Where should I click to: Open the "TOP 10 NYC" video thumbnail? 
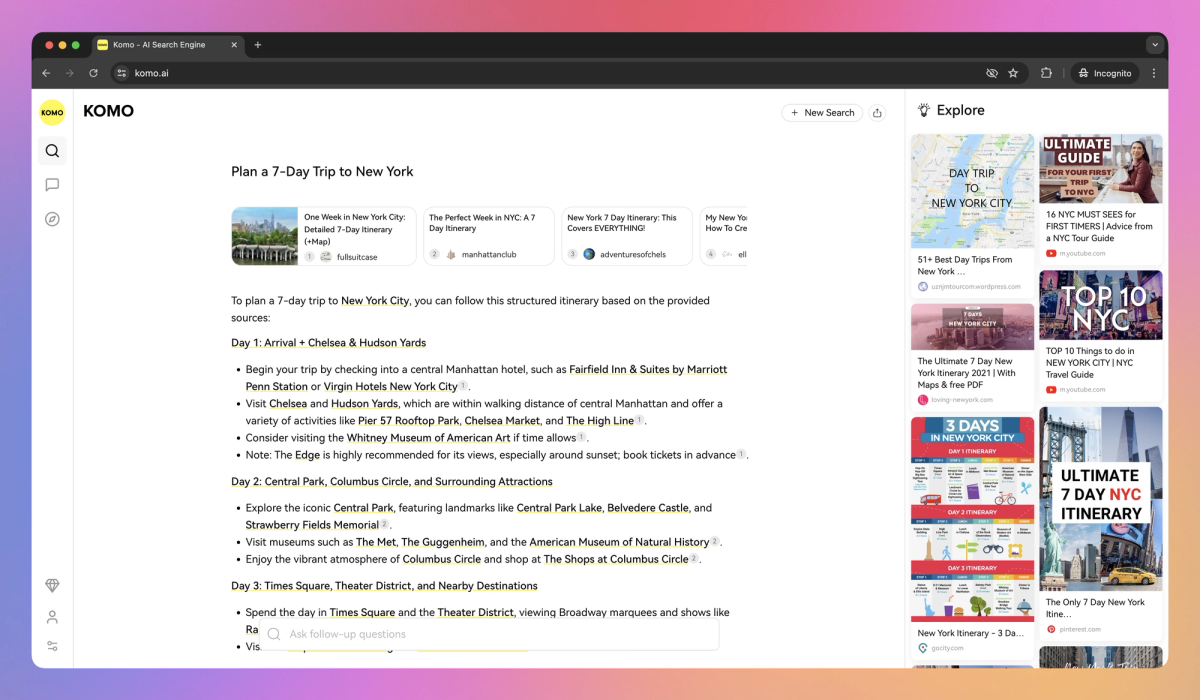1100,303
